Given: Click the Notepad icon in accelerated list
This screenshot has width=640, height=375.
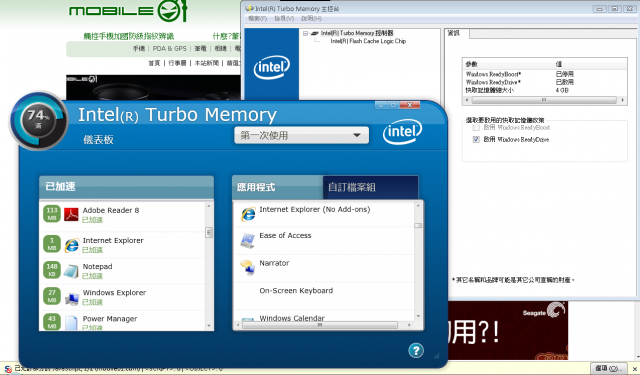Looking at the screenshot, I should coord(71,271).
